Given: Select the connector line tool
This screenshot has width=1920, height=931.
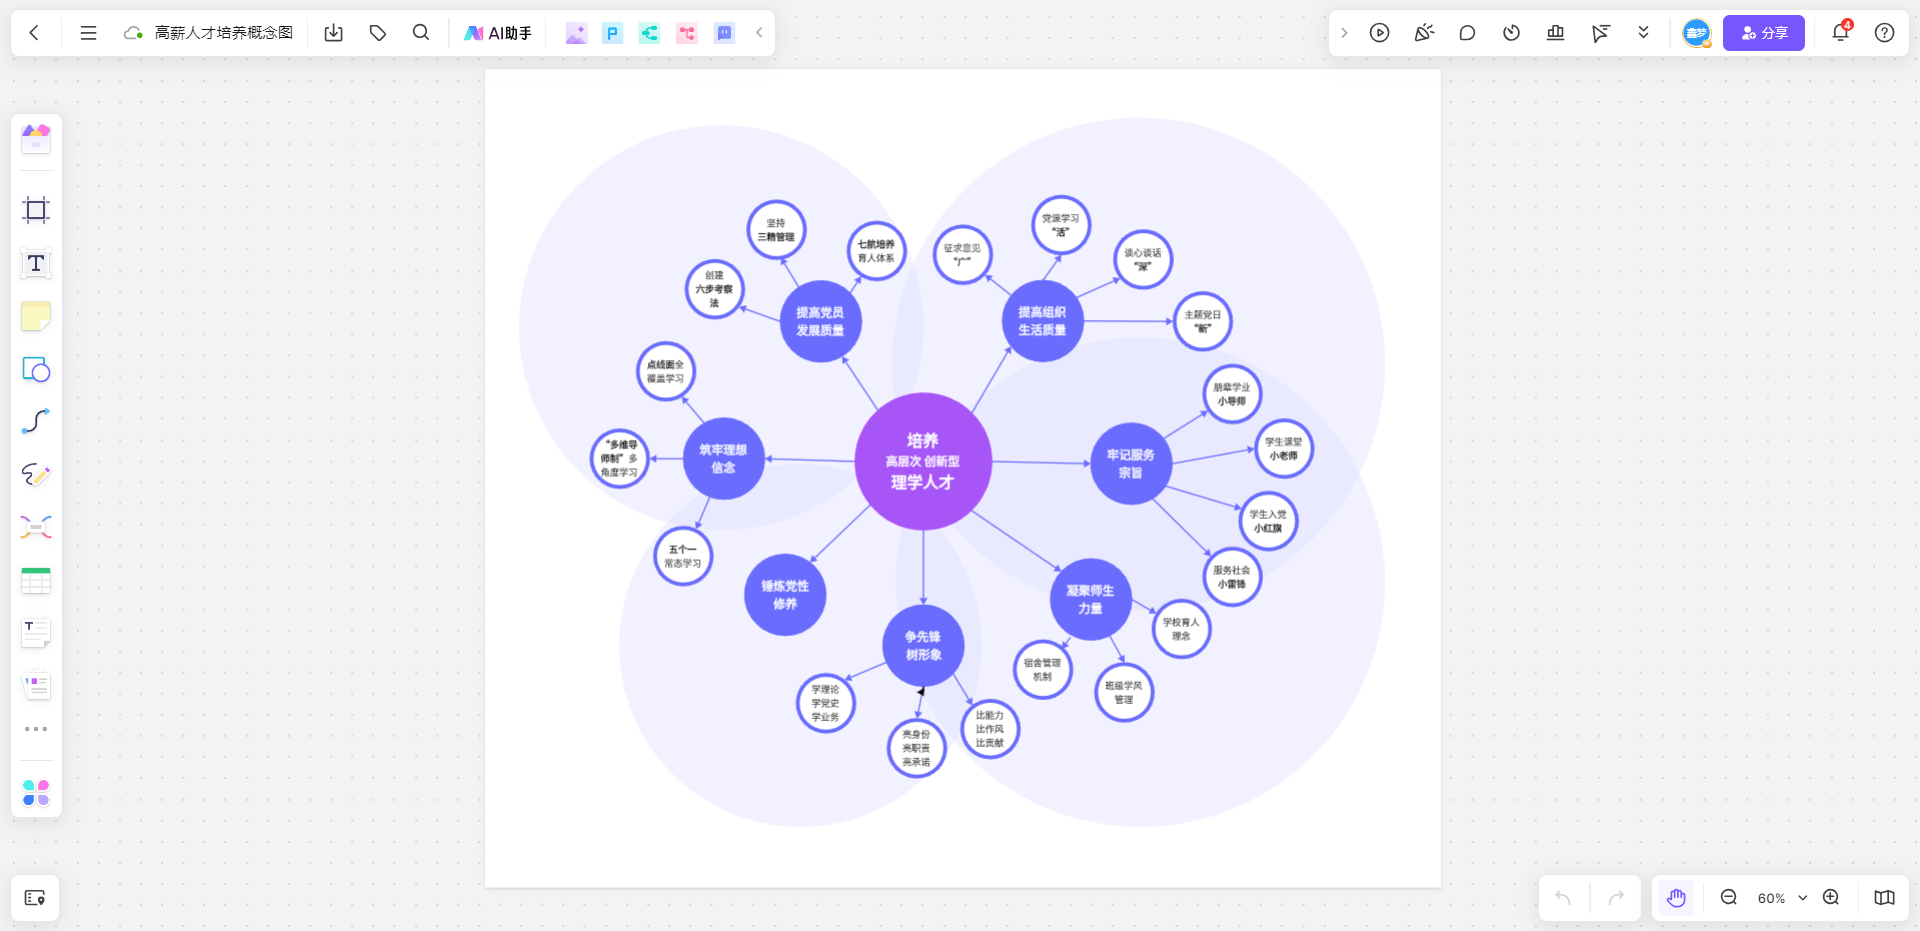Looking at the screenshot, I should click(x=36, y=421).
